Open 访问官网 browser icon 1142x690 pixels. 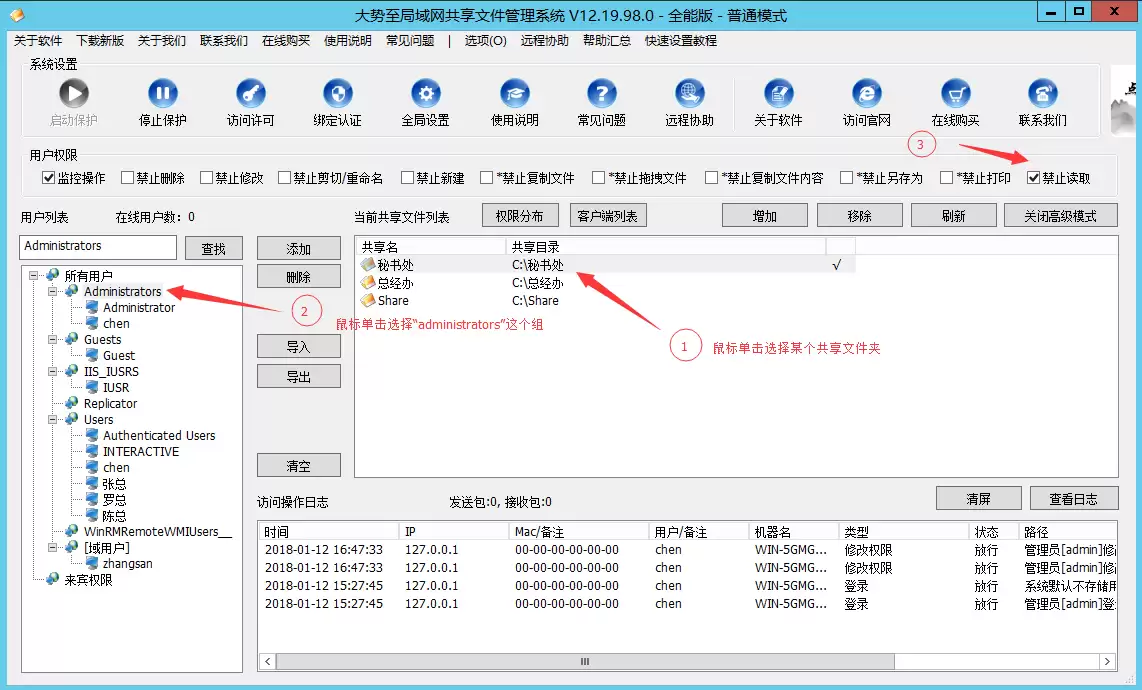tap(867, 93)
